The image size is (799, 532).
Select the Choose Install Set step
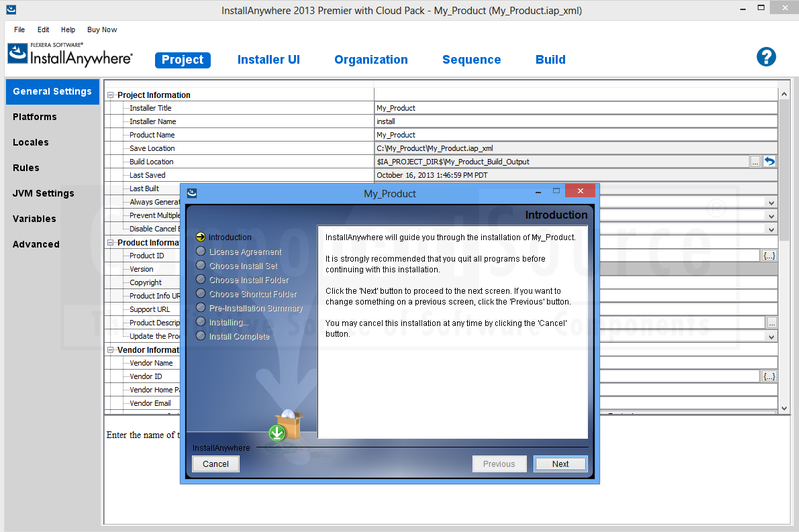[236, 265]
